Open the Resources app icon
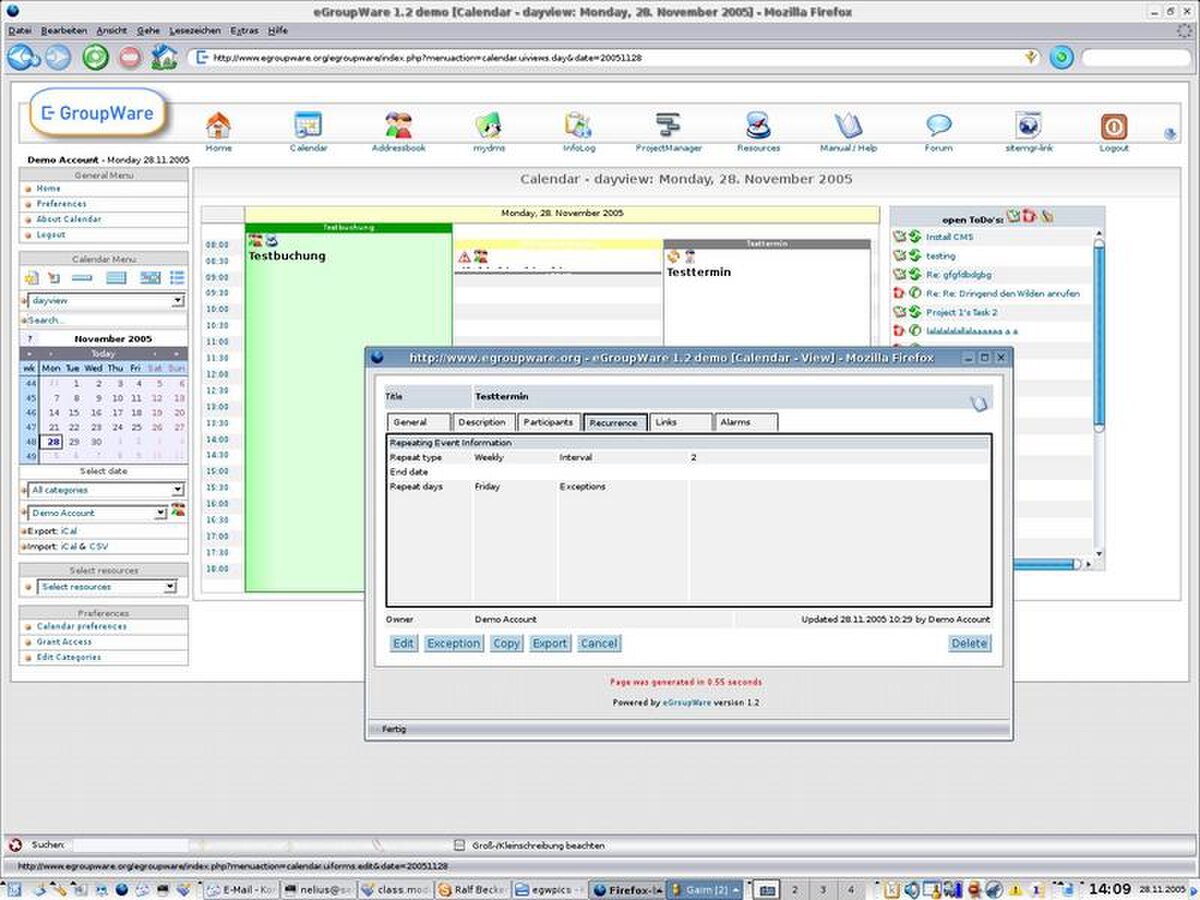The width and height of the screenshot is (1200, 900). [x=758, y=126]
